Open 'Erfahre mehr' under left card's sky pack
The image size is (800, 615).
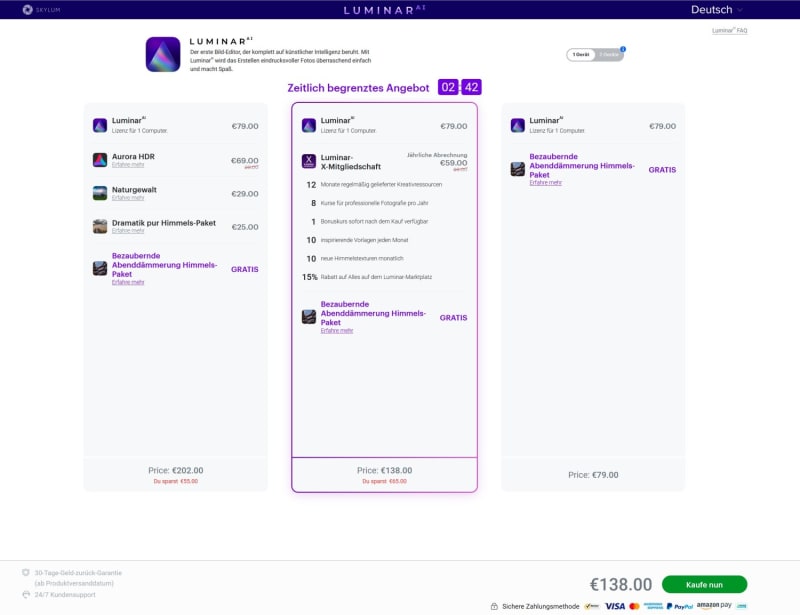pyautogui.click(x=128, y=282)
